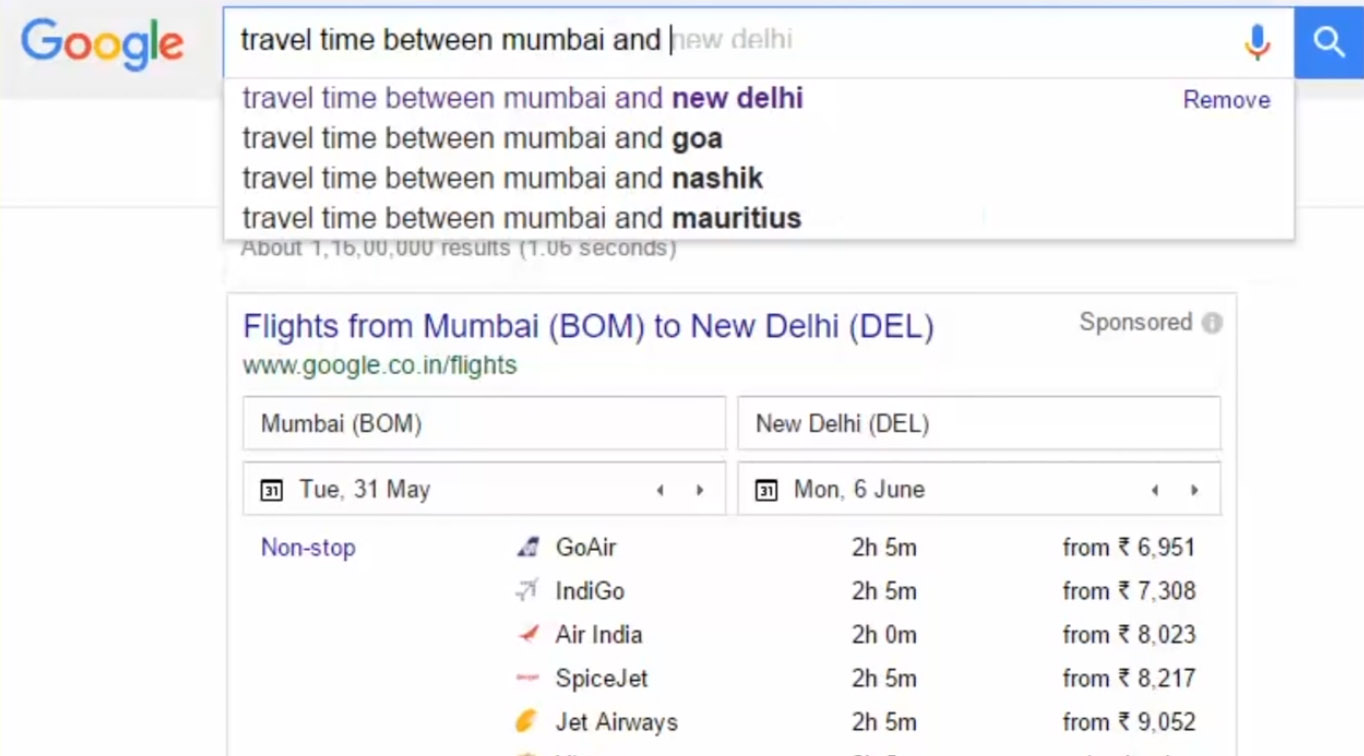1364x756 pixels.
Task: Click the Jet Airways airline logo
Action: 527,721
